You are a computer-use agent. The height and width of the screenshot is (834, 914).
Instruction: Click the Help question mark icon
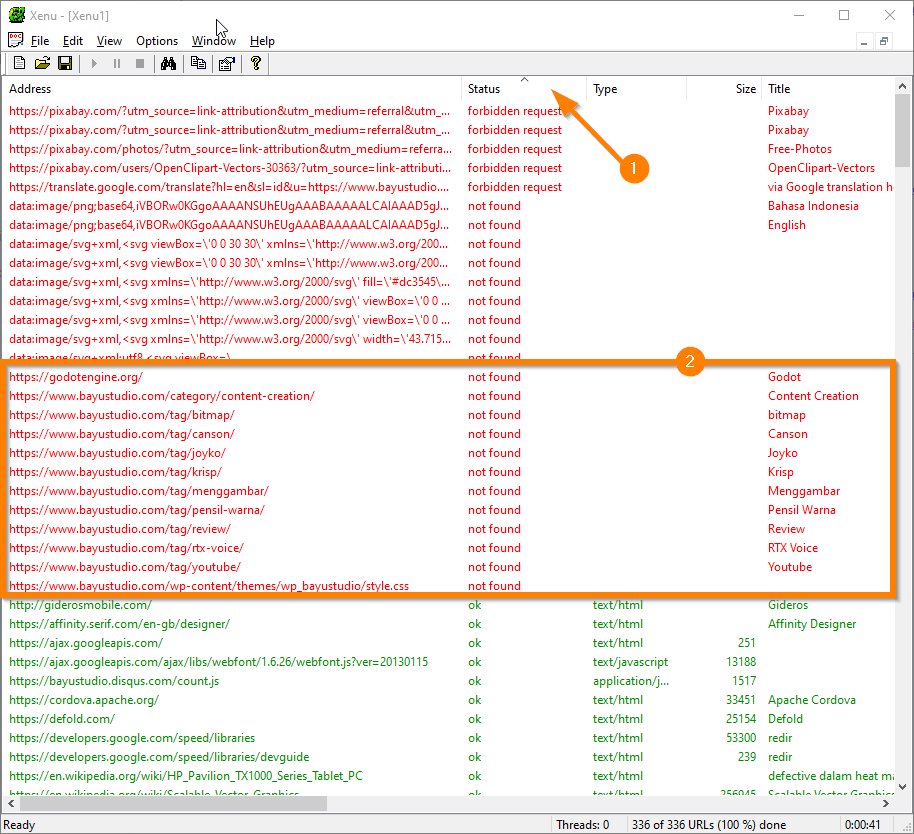[255, 63]
